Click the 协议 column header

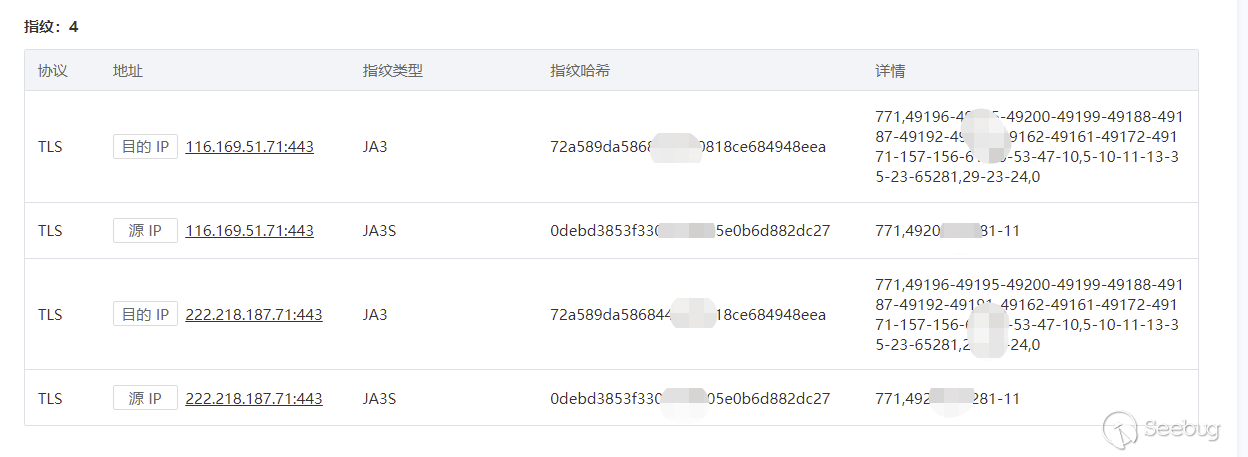click(x=52, y=72)
